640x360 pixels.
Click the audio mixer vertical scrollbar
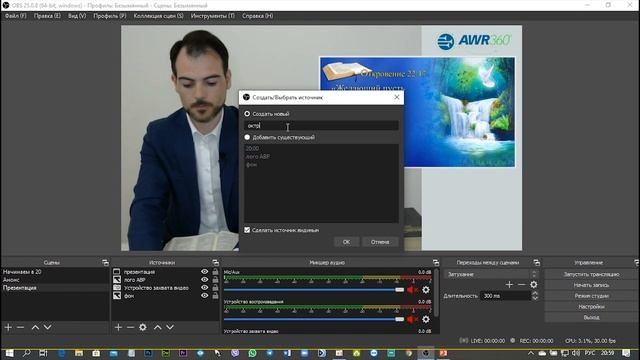click(436, 292)
